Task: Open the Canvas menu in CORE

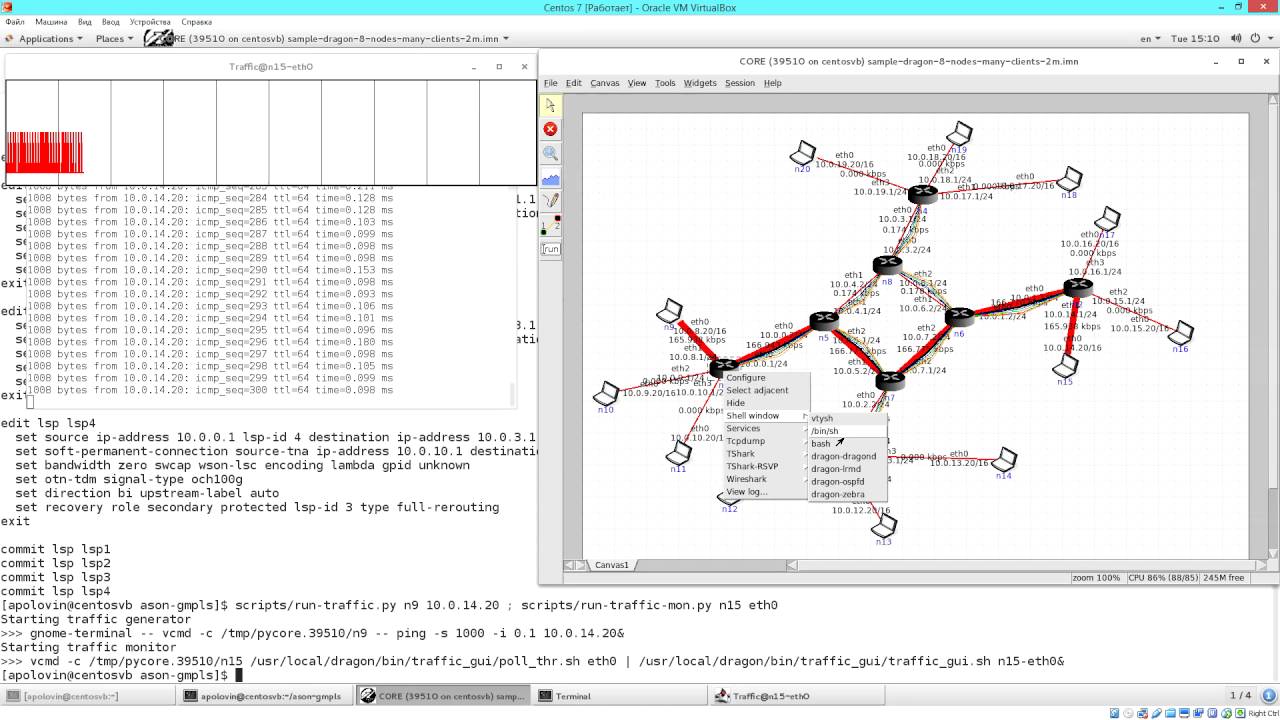Action: coord(604,83)
